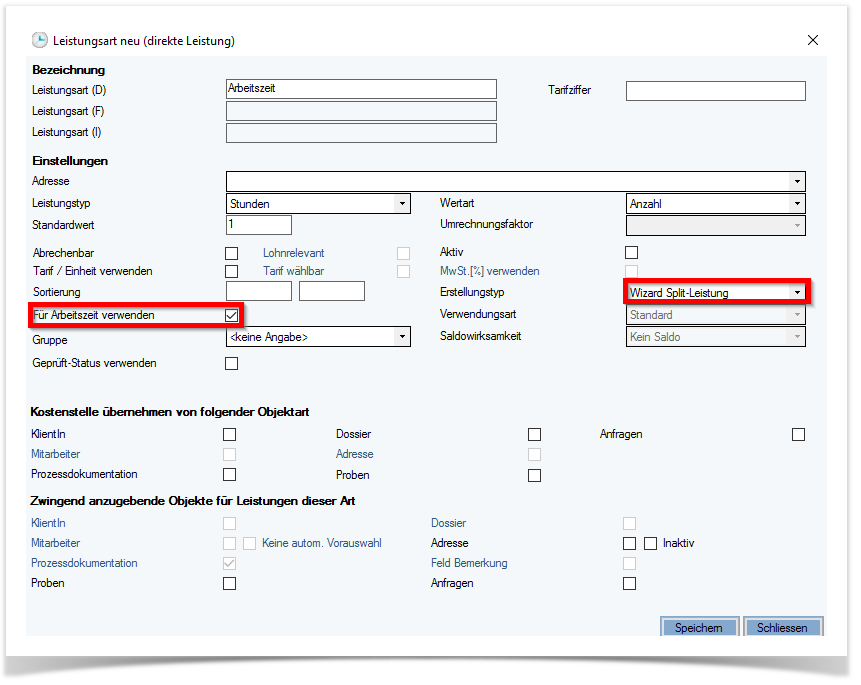Viewport: 861px width, 685px height.
Task: Enable the Abrechenbar checkbox
Action: click(x=232, y=253)
